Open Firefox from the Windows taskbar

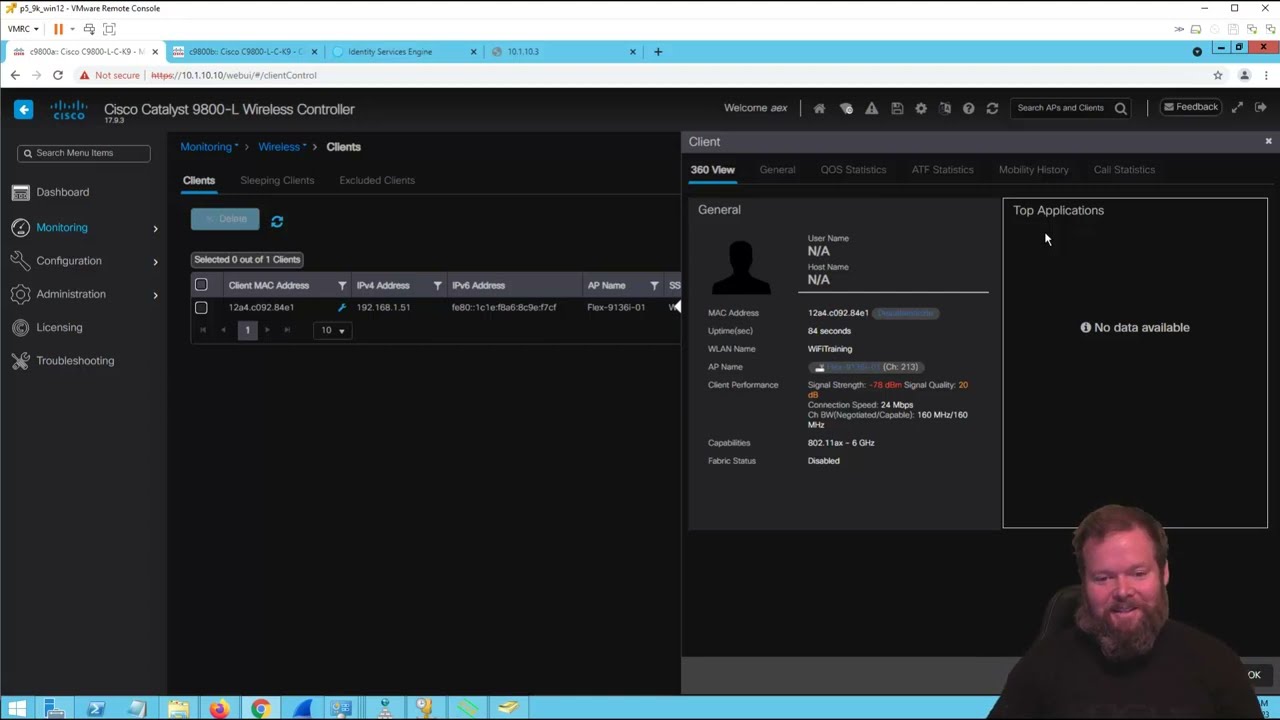pos(219,709)
